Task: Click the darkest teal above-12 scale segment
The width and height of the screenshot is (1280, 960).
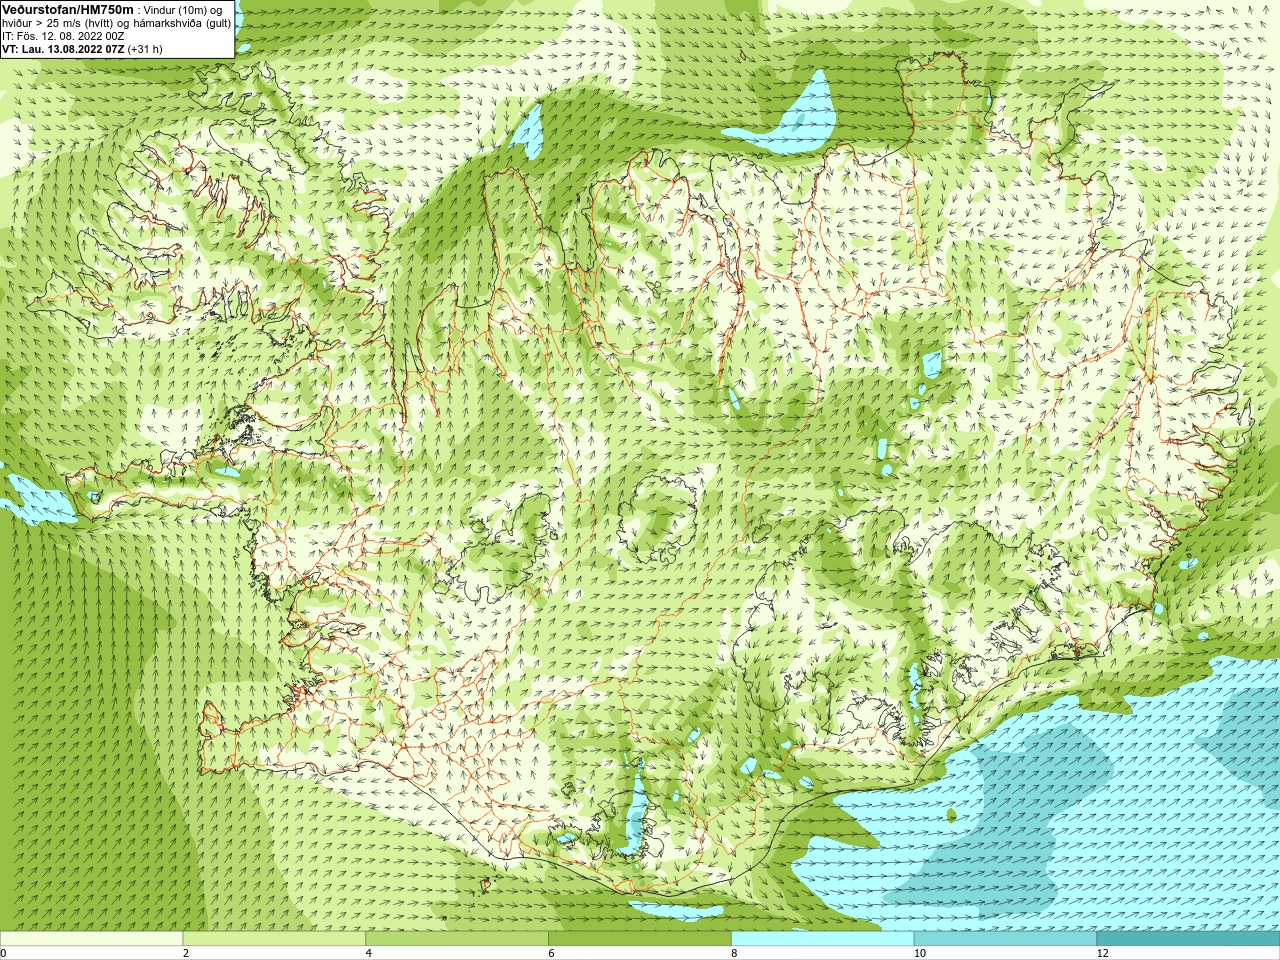Action: pyautogui.click(x=1188, y=939)
